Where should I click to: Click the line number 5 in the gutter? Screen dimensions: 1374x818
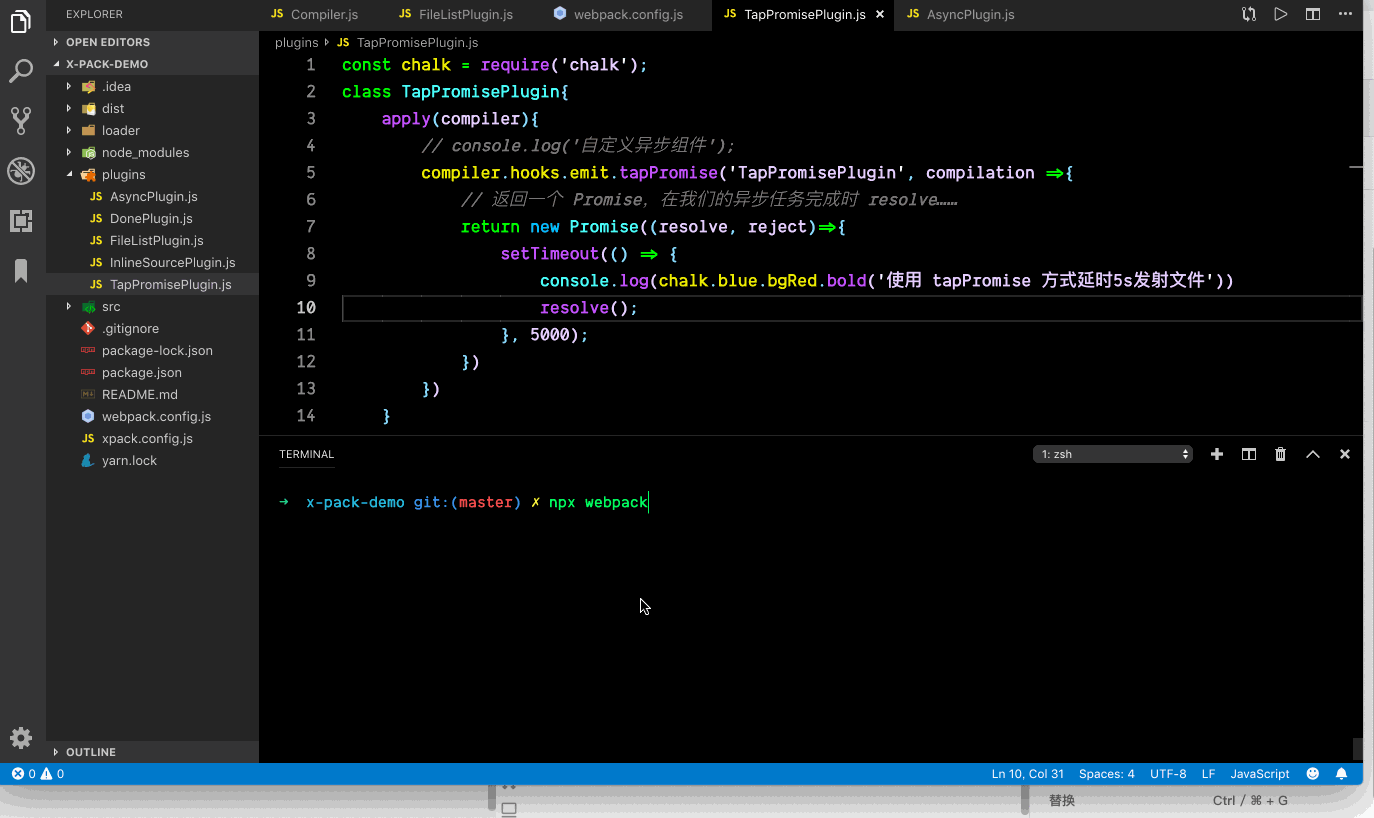310,173
